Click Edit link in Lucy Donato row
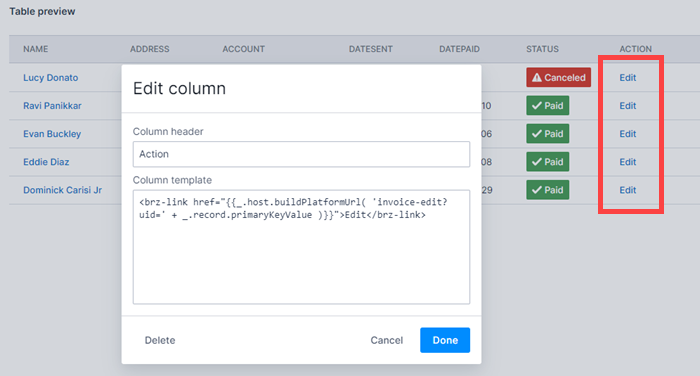Screen dimensions: 700x376 click(628, 78)
